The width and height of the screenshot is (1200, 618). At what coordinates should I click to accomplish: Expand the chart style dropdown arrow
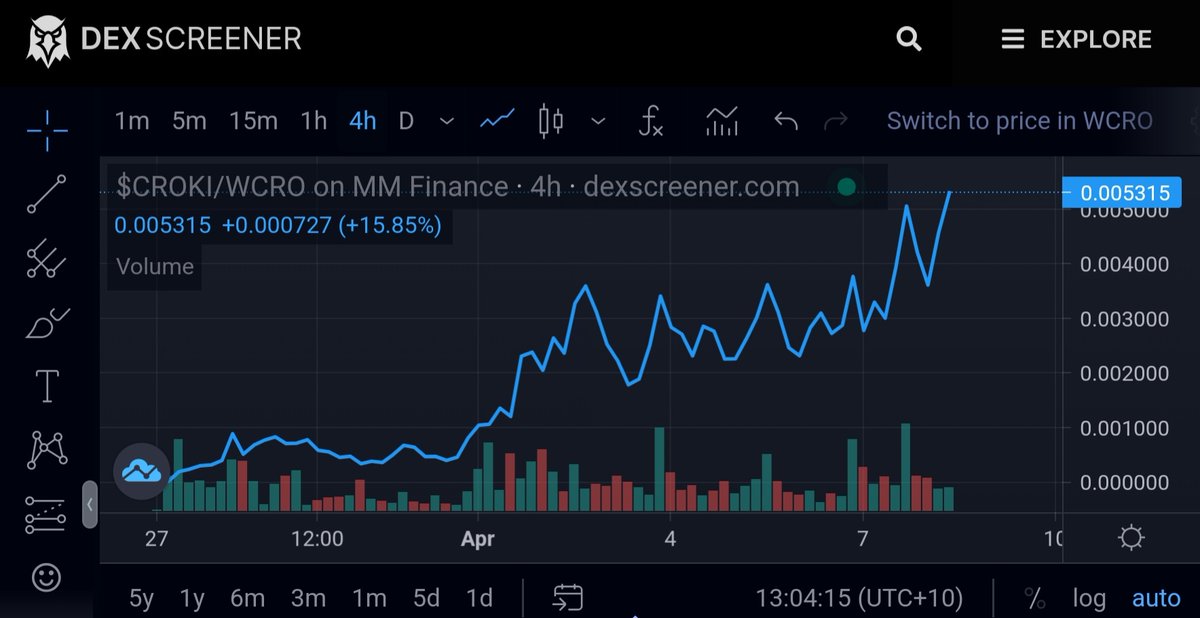(x=598, y=121)
